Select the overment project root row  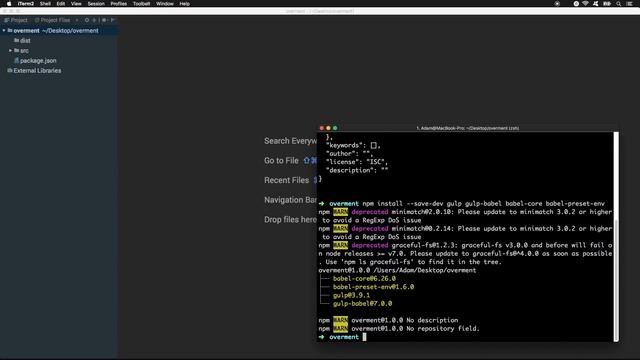(59, 31)
